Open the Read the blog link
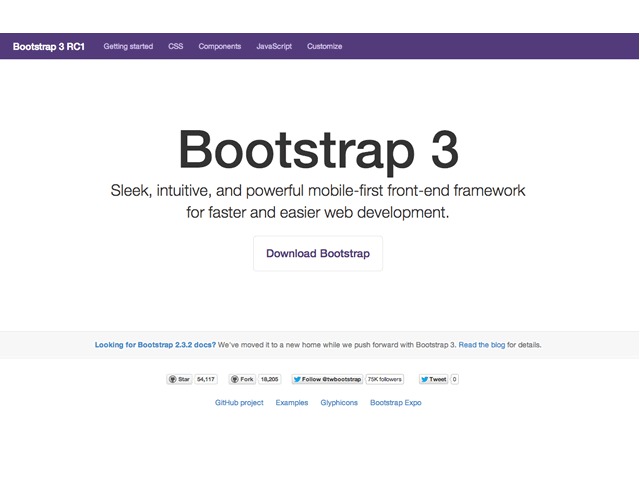Viewport: 640px width, 480px height. pos(482,345)
